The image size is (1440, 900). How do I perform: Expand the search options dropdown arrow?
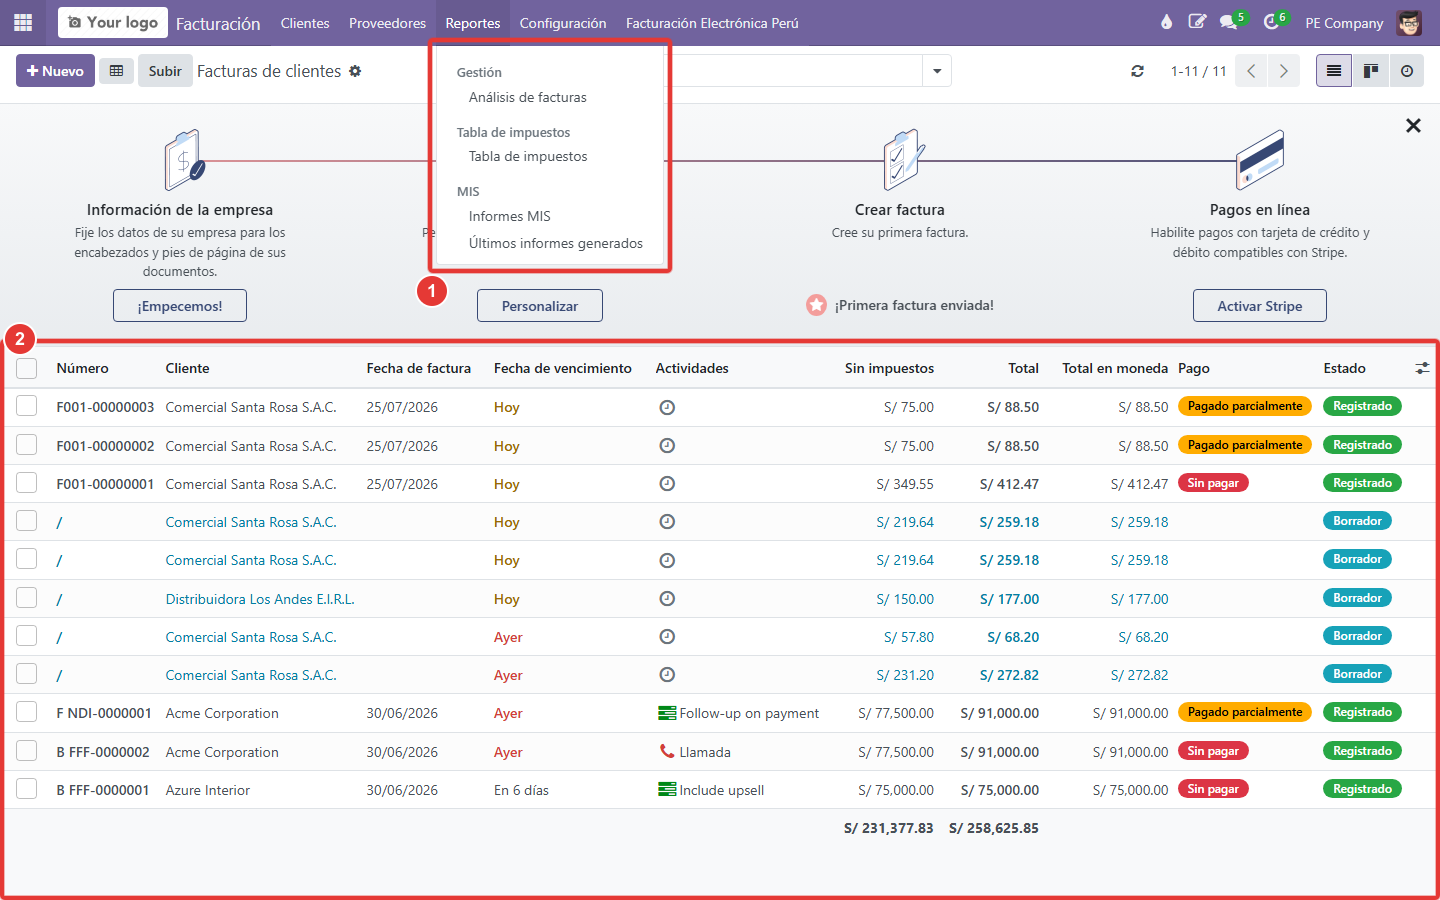coord(937,71)
